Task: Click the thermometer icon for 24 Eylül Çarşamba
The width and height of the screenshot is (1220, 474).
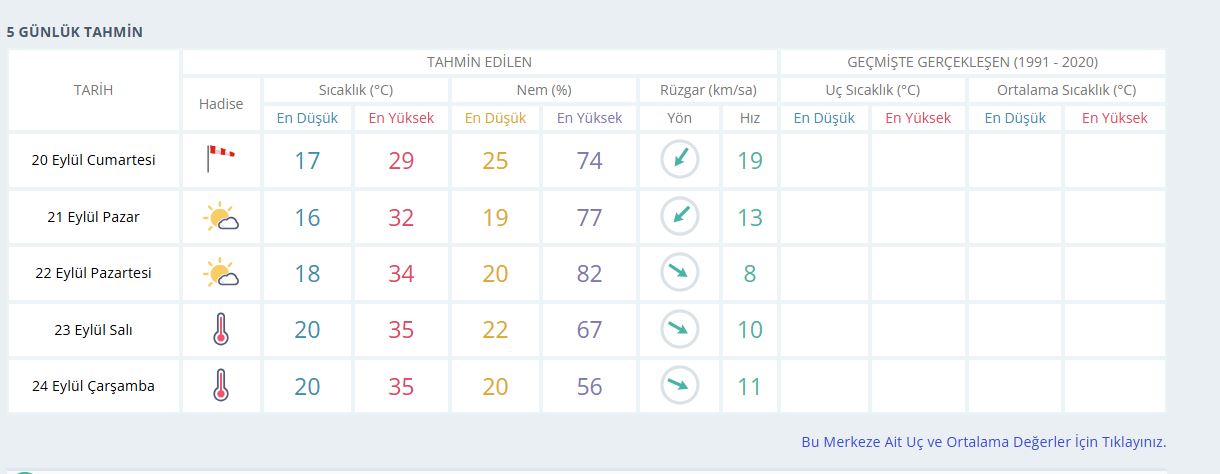Action: click(221, 385)
